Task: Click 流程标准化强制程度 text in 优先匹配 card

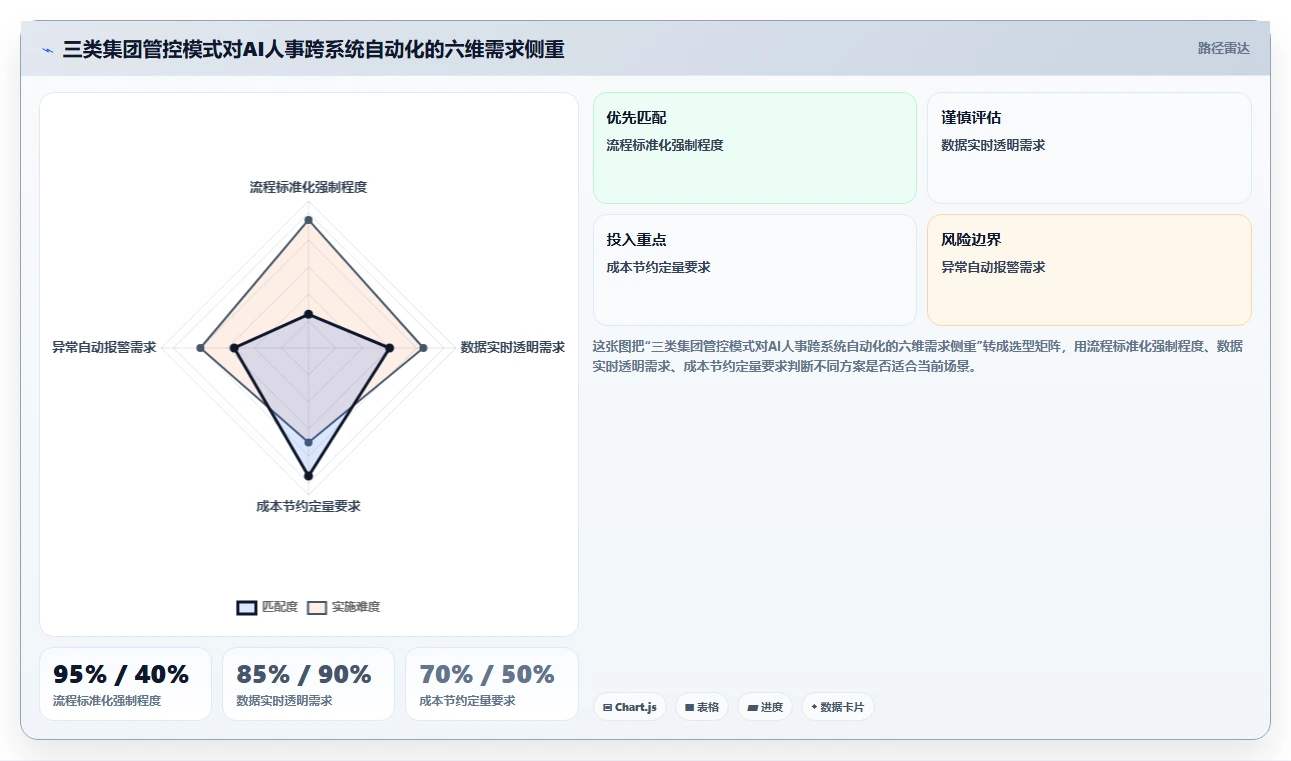Action: coord(665,145)
